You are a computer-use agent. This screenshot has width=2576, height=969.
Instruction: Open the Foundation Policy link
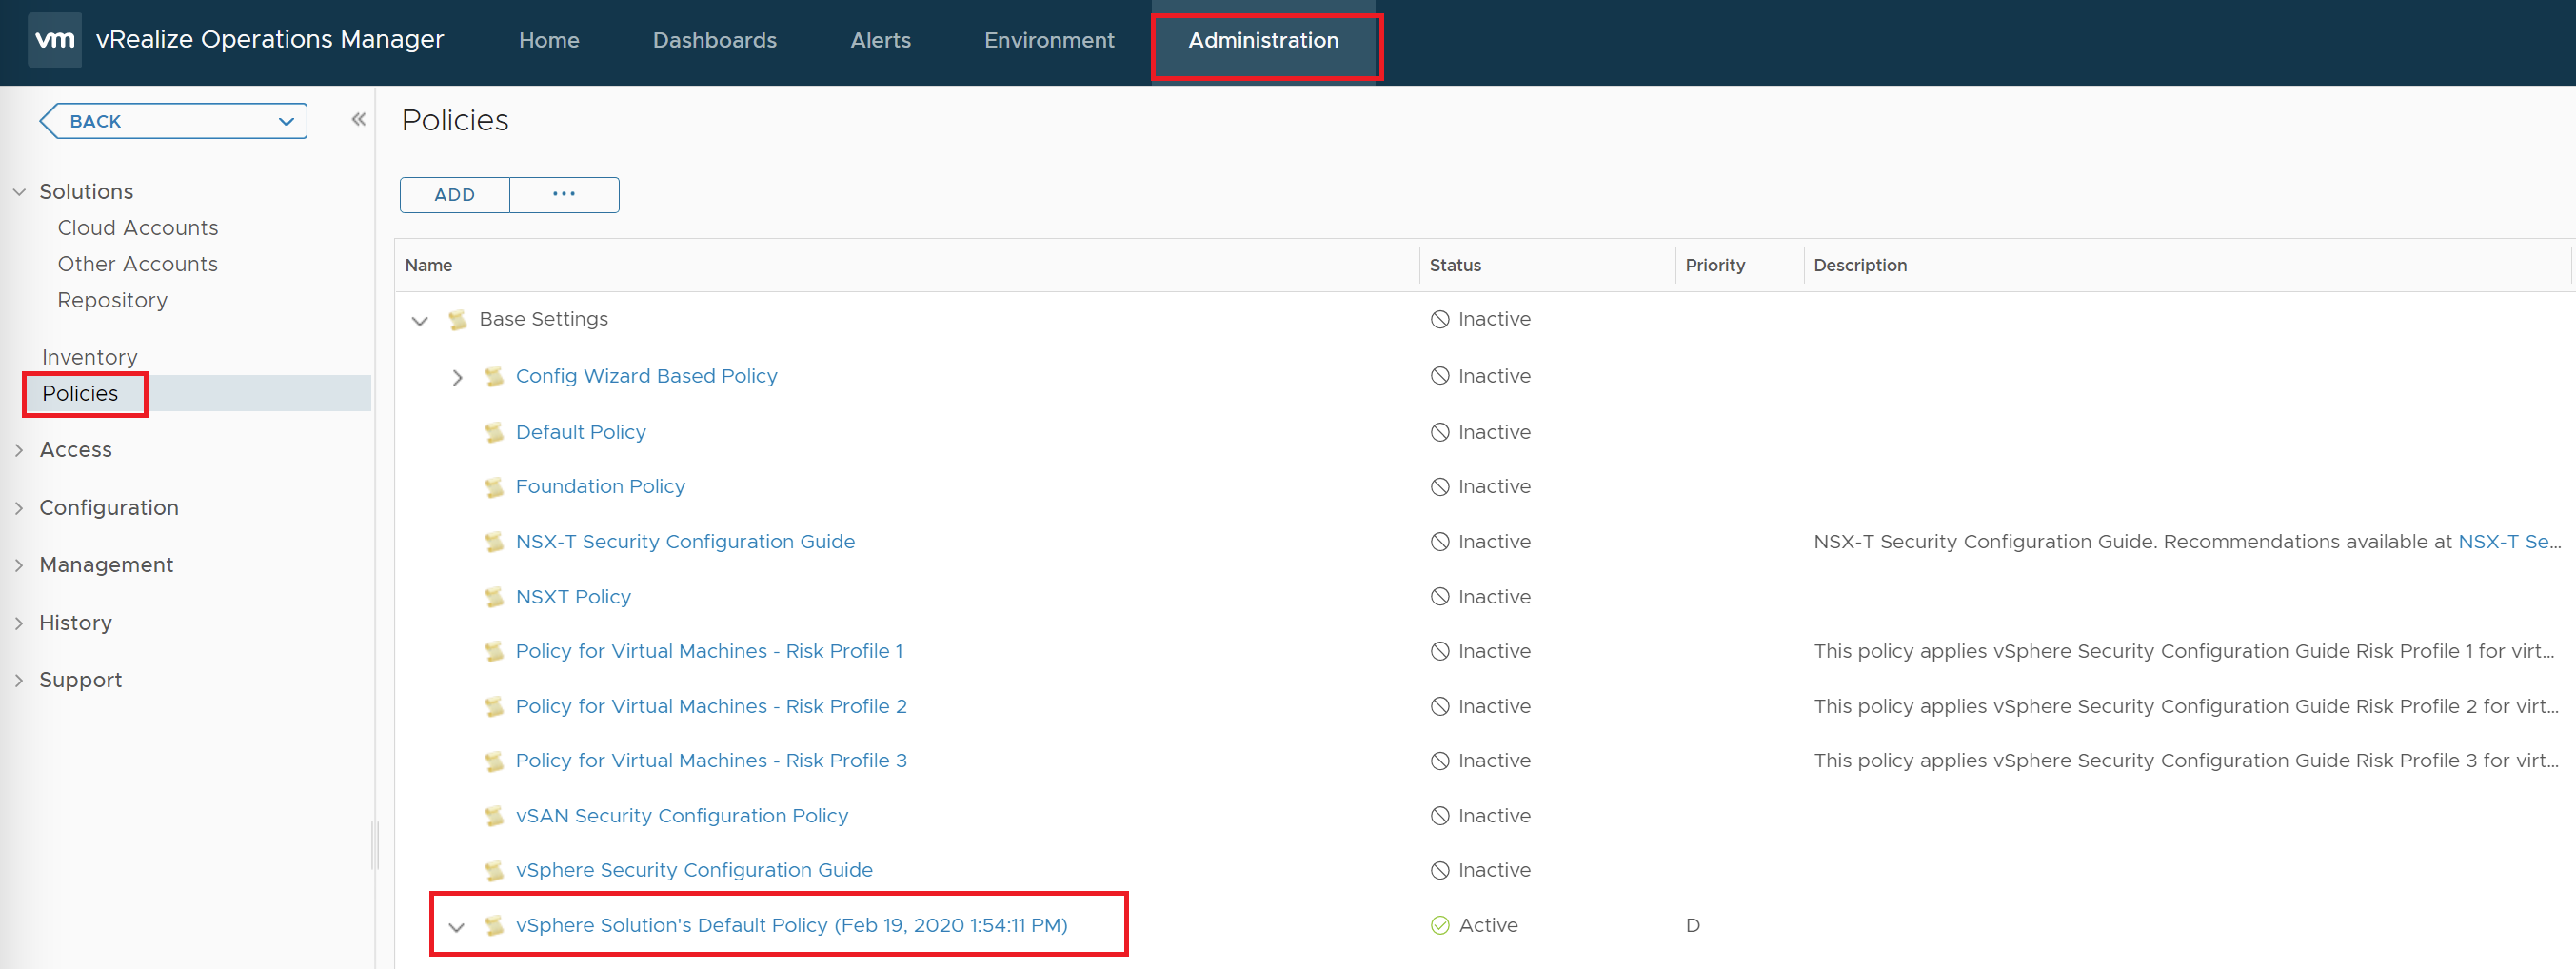tap(600, 486)
